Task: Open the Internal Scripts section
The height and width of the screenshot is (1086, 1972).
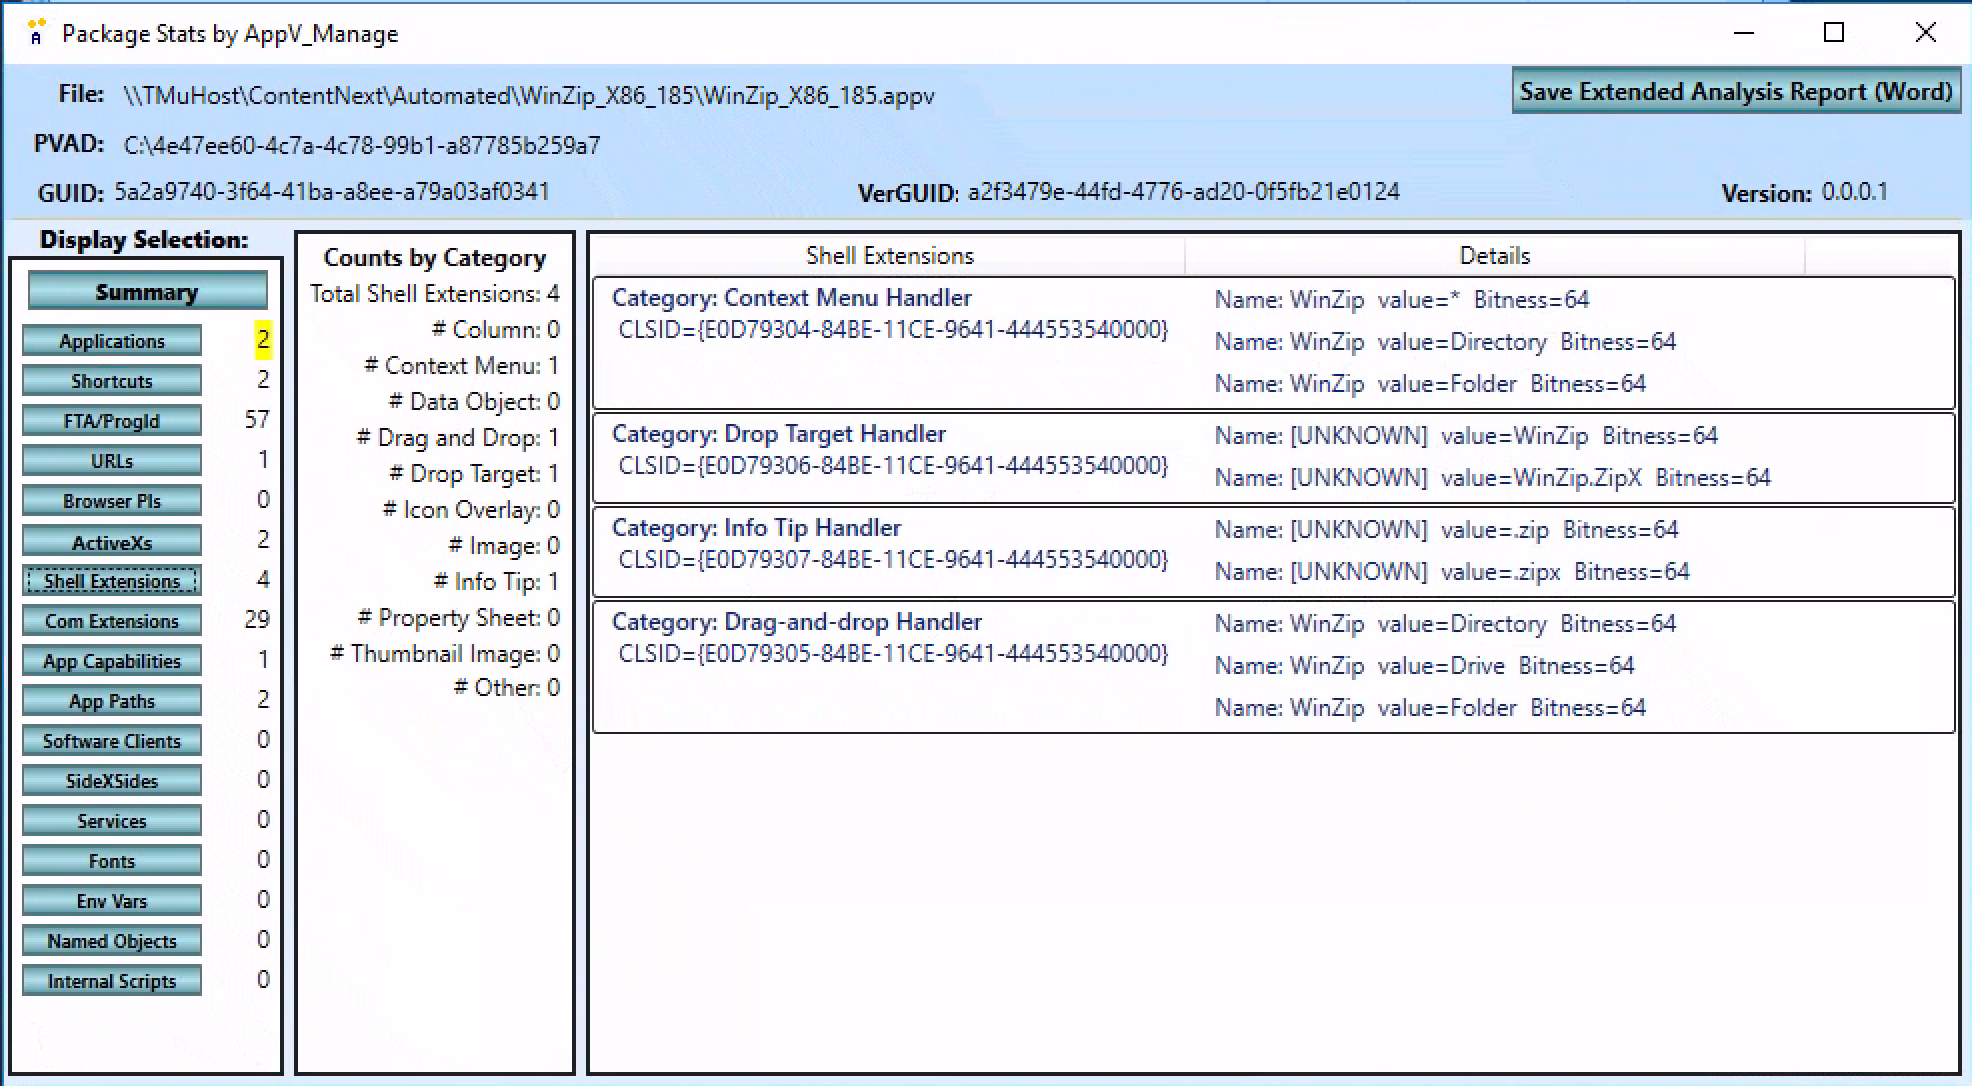Action: [x=112, y=981]
